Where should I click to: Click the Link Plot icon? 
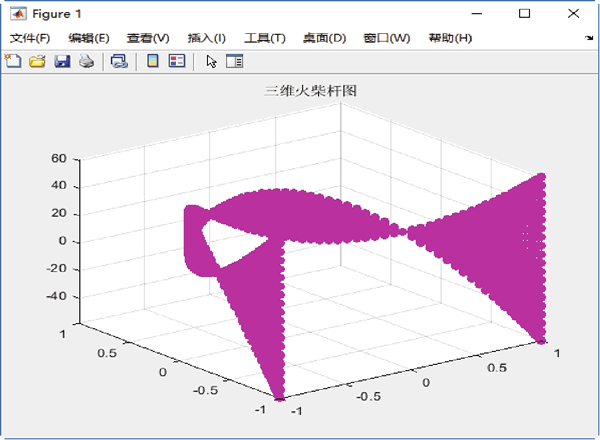119,61
